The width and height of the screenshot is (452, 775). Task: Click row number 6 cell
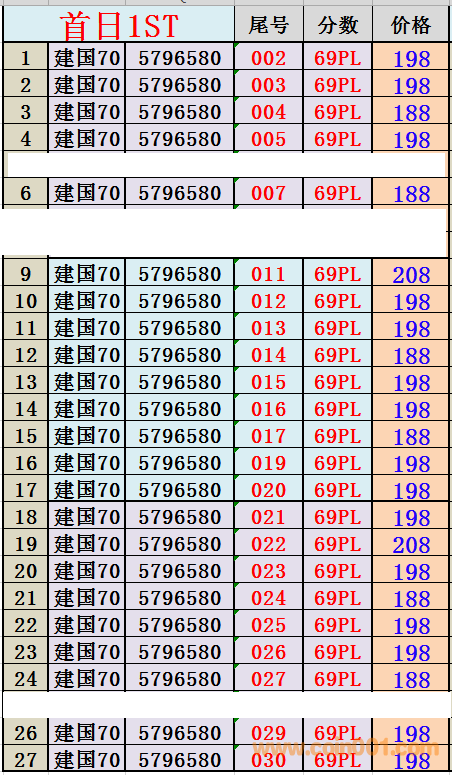(26, 193)
